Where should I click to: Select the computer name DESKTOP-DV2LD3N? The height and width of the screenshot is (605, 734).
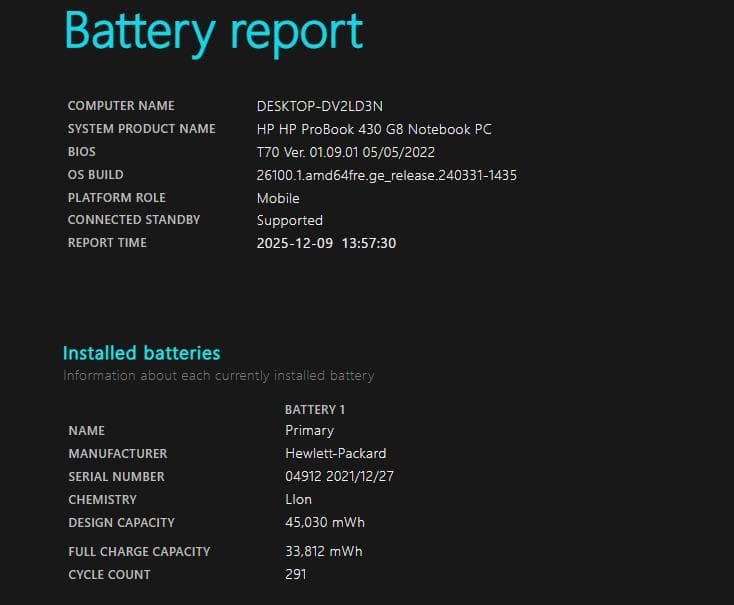click(x=319, y=106)
